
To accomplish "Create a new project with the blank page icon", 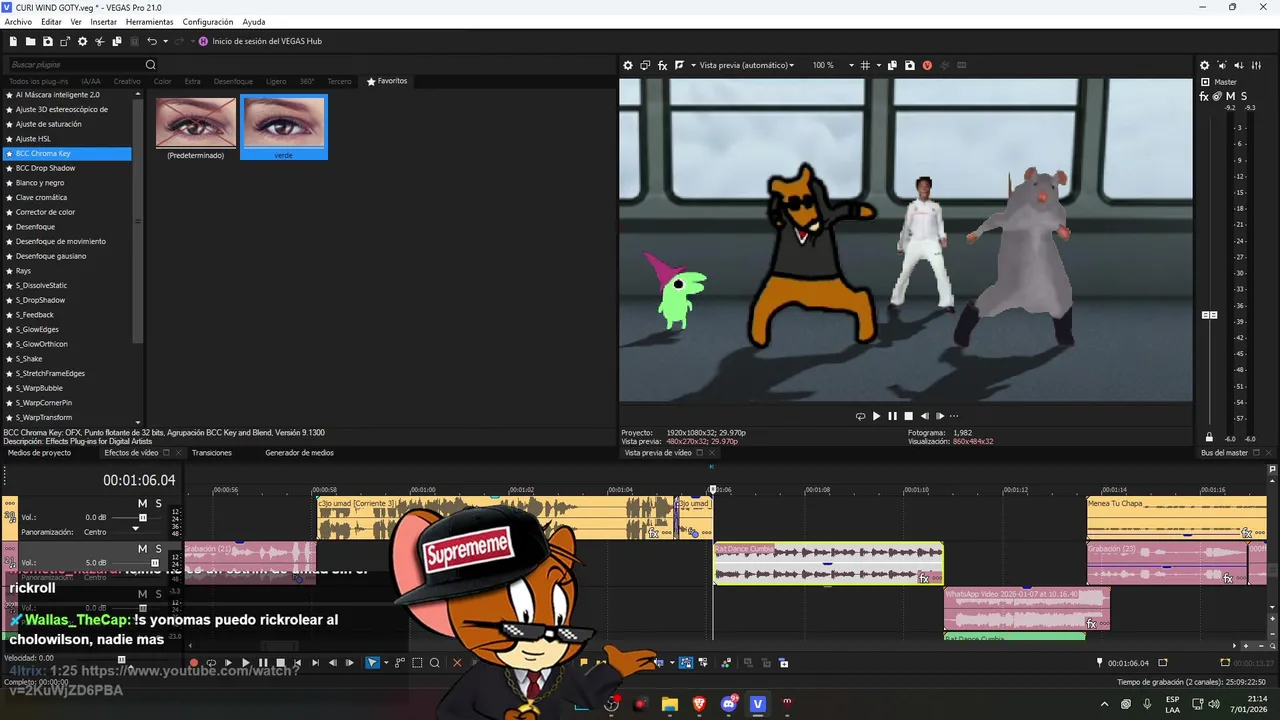I will pos(13,41).
